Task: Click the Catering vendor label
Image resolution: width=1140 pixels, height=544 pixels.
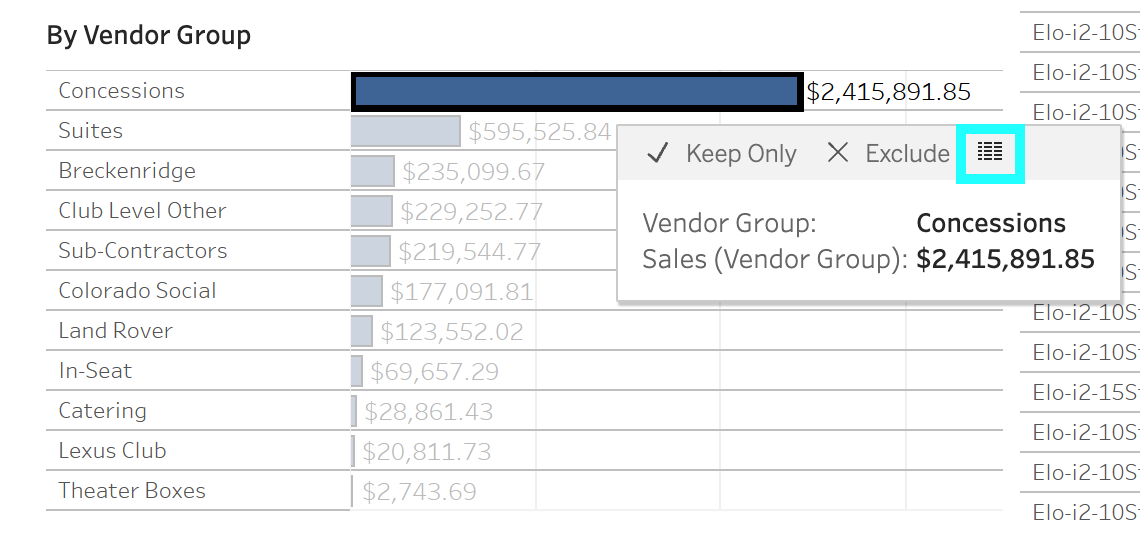Action: coord(102,411)
